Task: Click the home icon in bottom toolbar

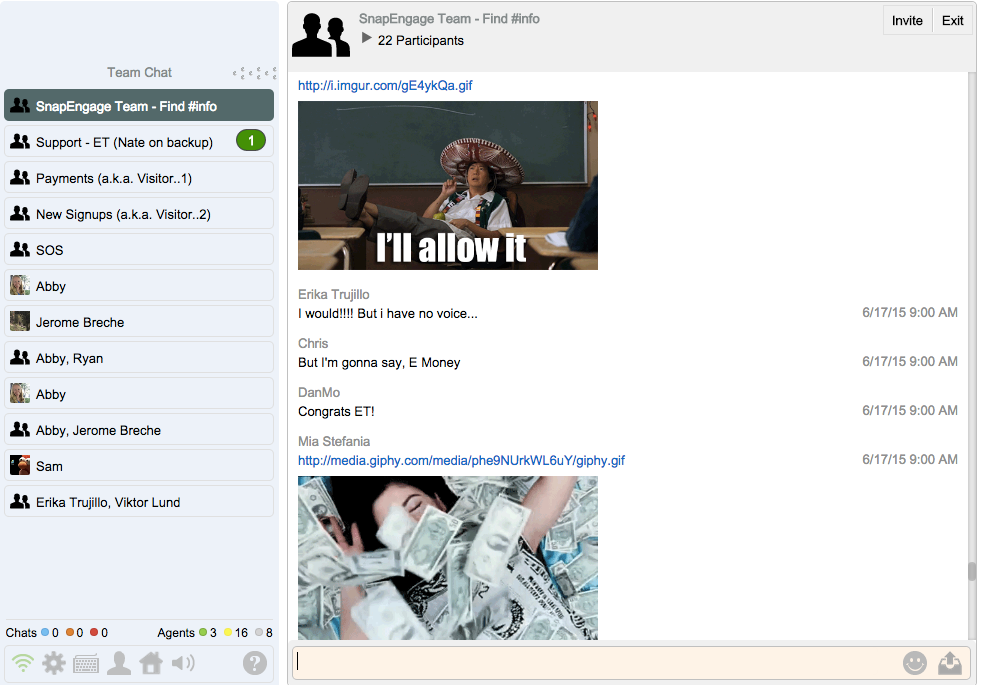Action: [151, 663]
